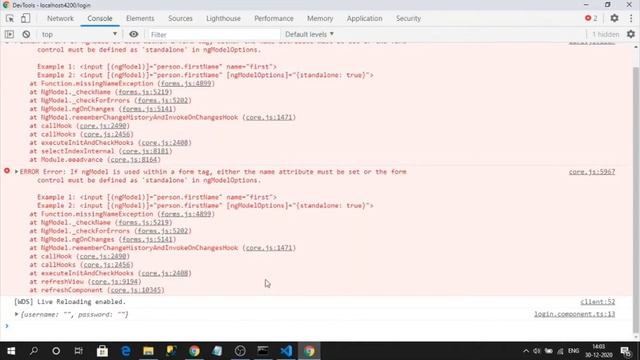This screenshot has height=360, width=640.
Task: Open the terminal window from the taskbar
Action: 263,351
